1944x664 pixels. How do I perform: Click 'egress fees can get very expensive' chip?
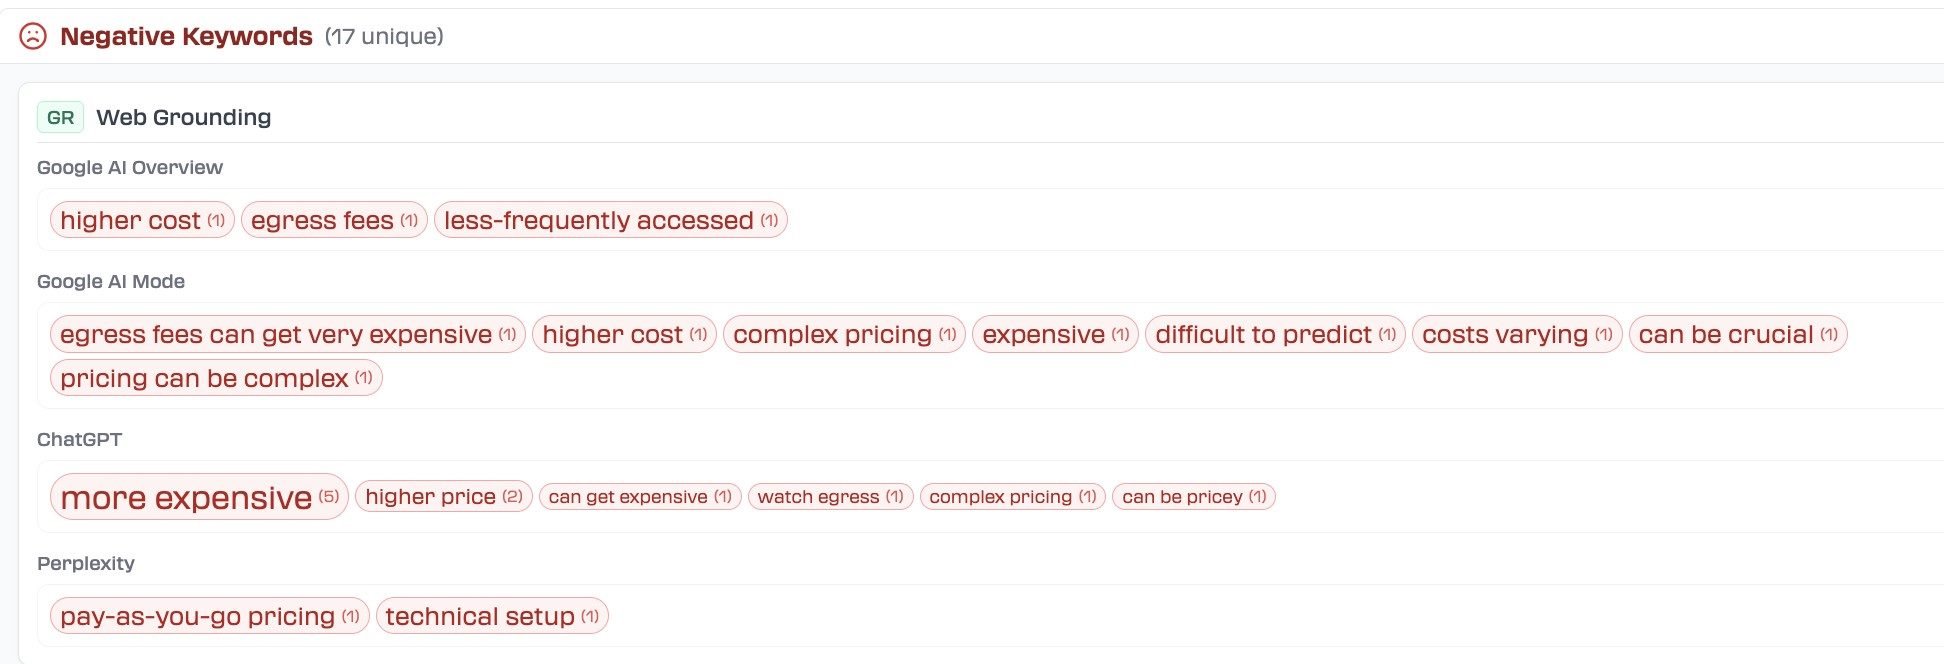click(287, 334)
